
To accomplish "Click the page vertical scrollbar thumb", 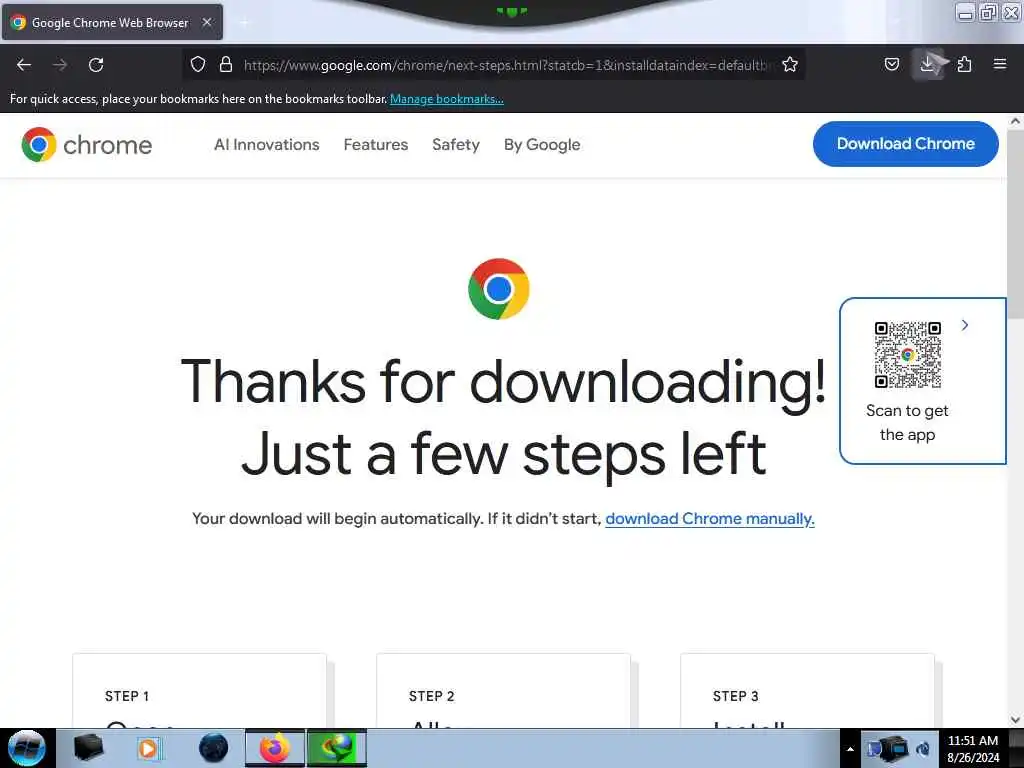I will pyautogui.click(x=1016, y=222).
